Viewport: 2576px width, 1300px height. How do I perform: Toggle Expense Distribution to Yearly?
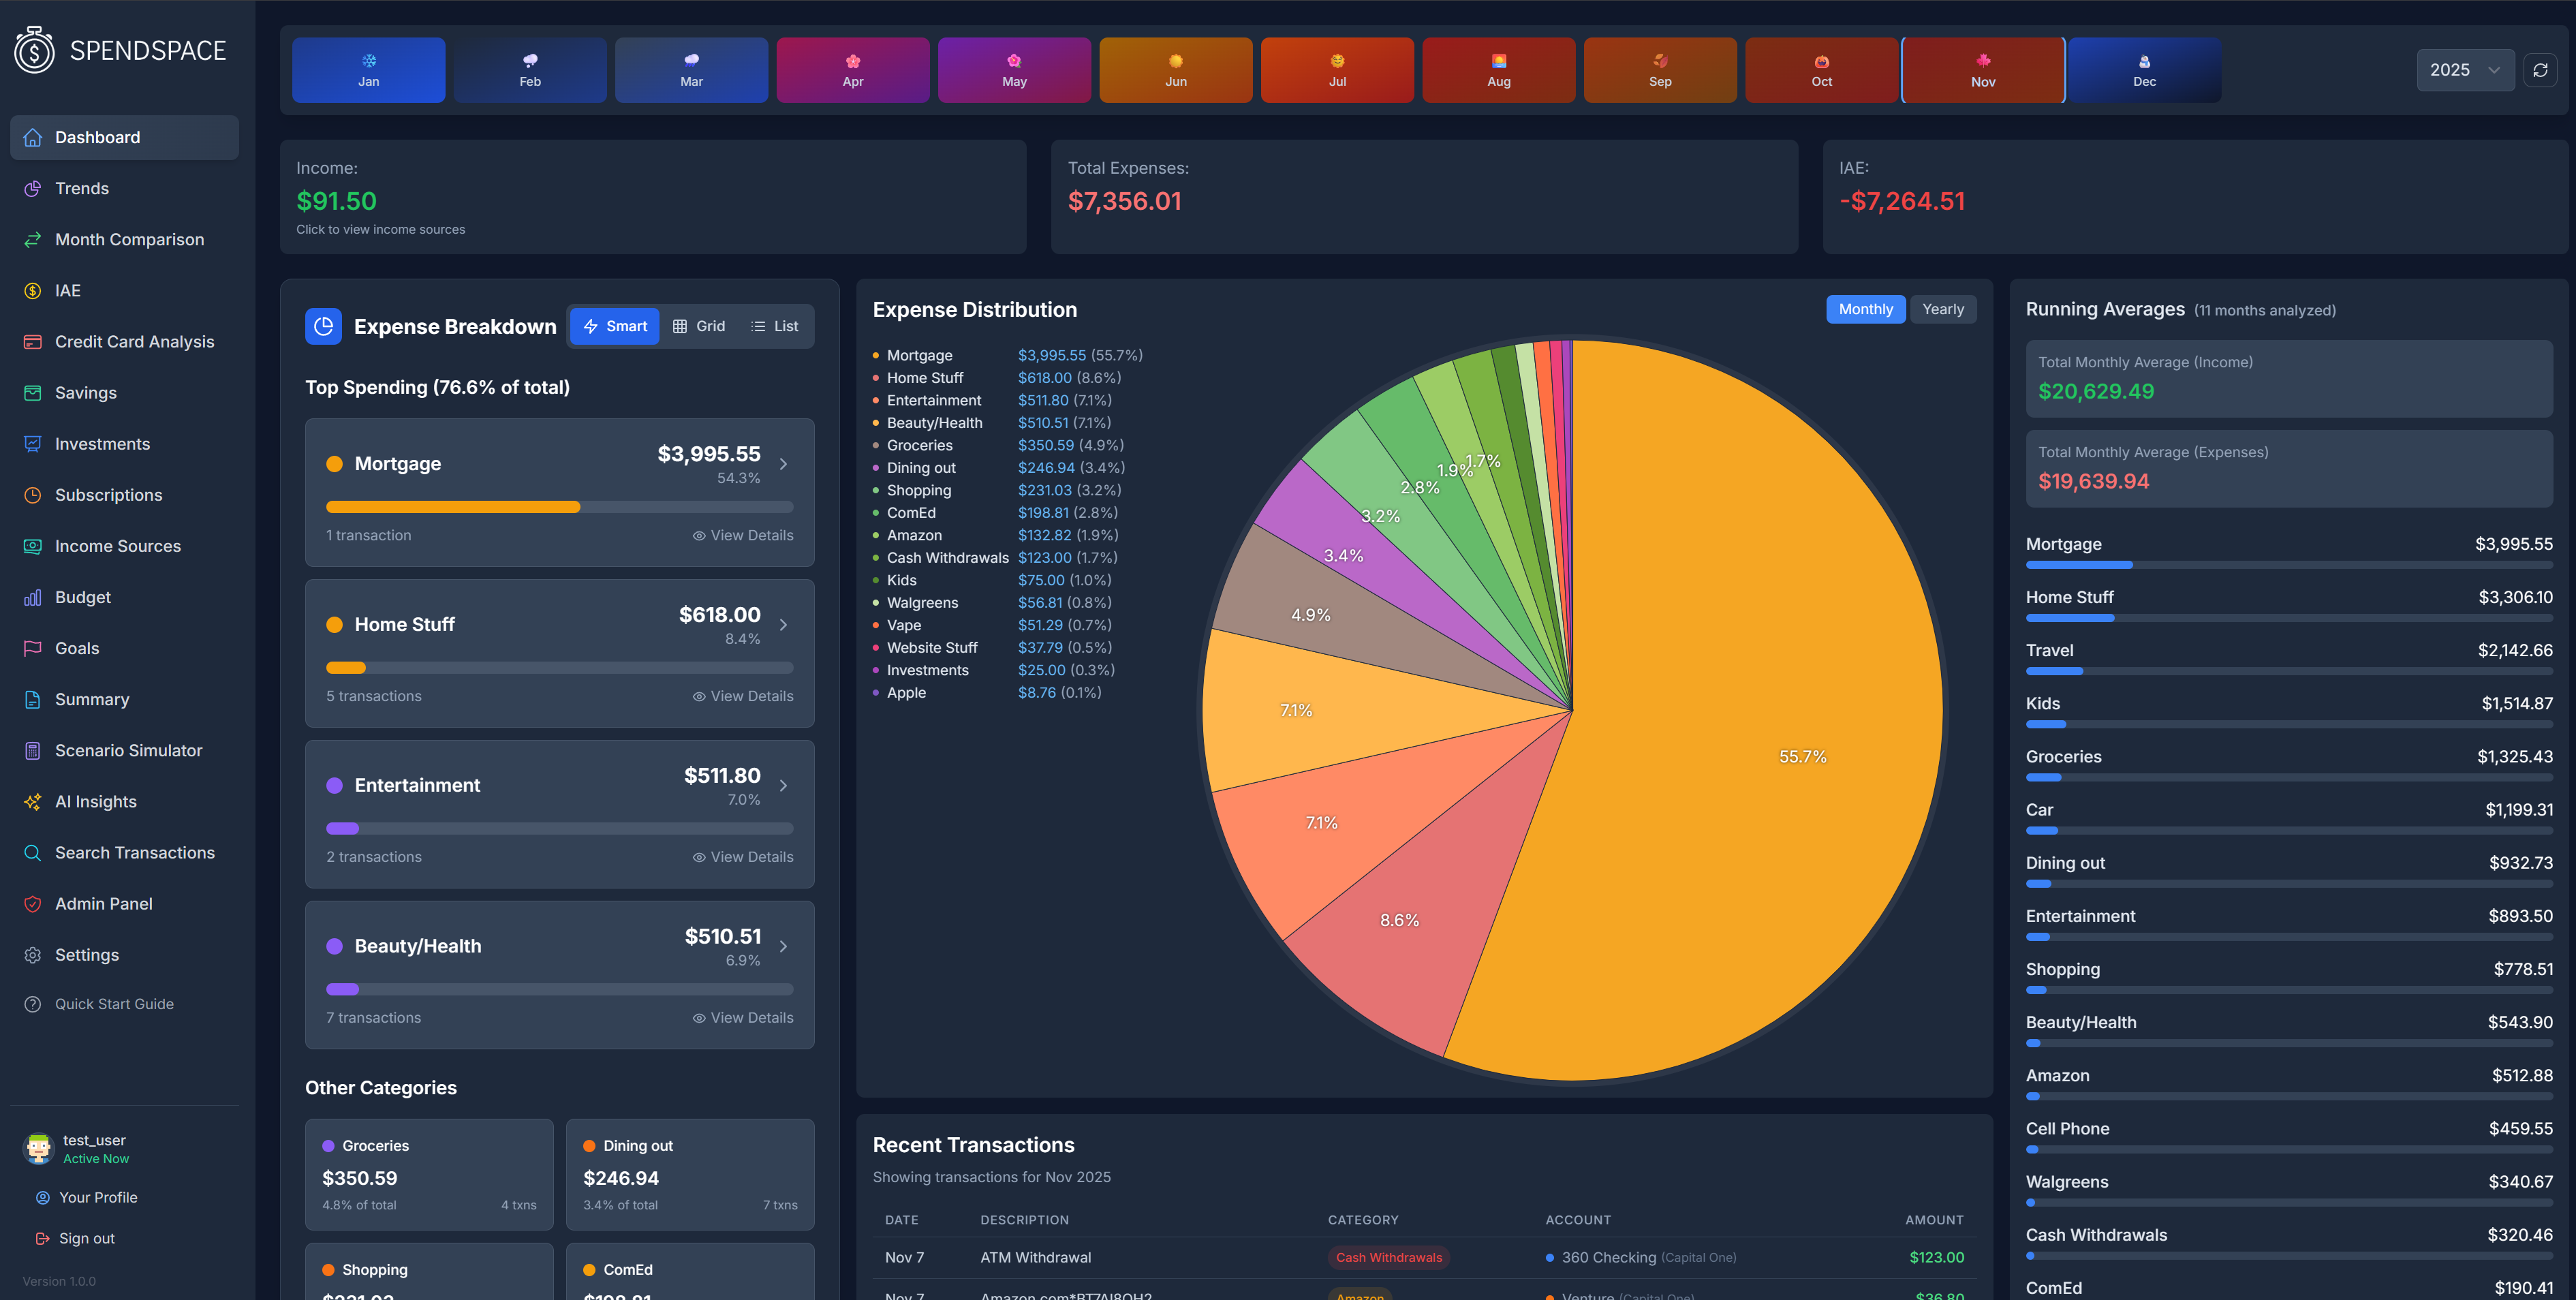(x=1942, y=309)
